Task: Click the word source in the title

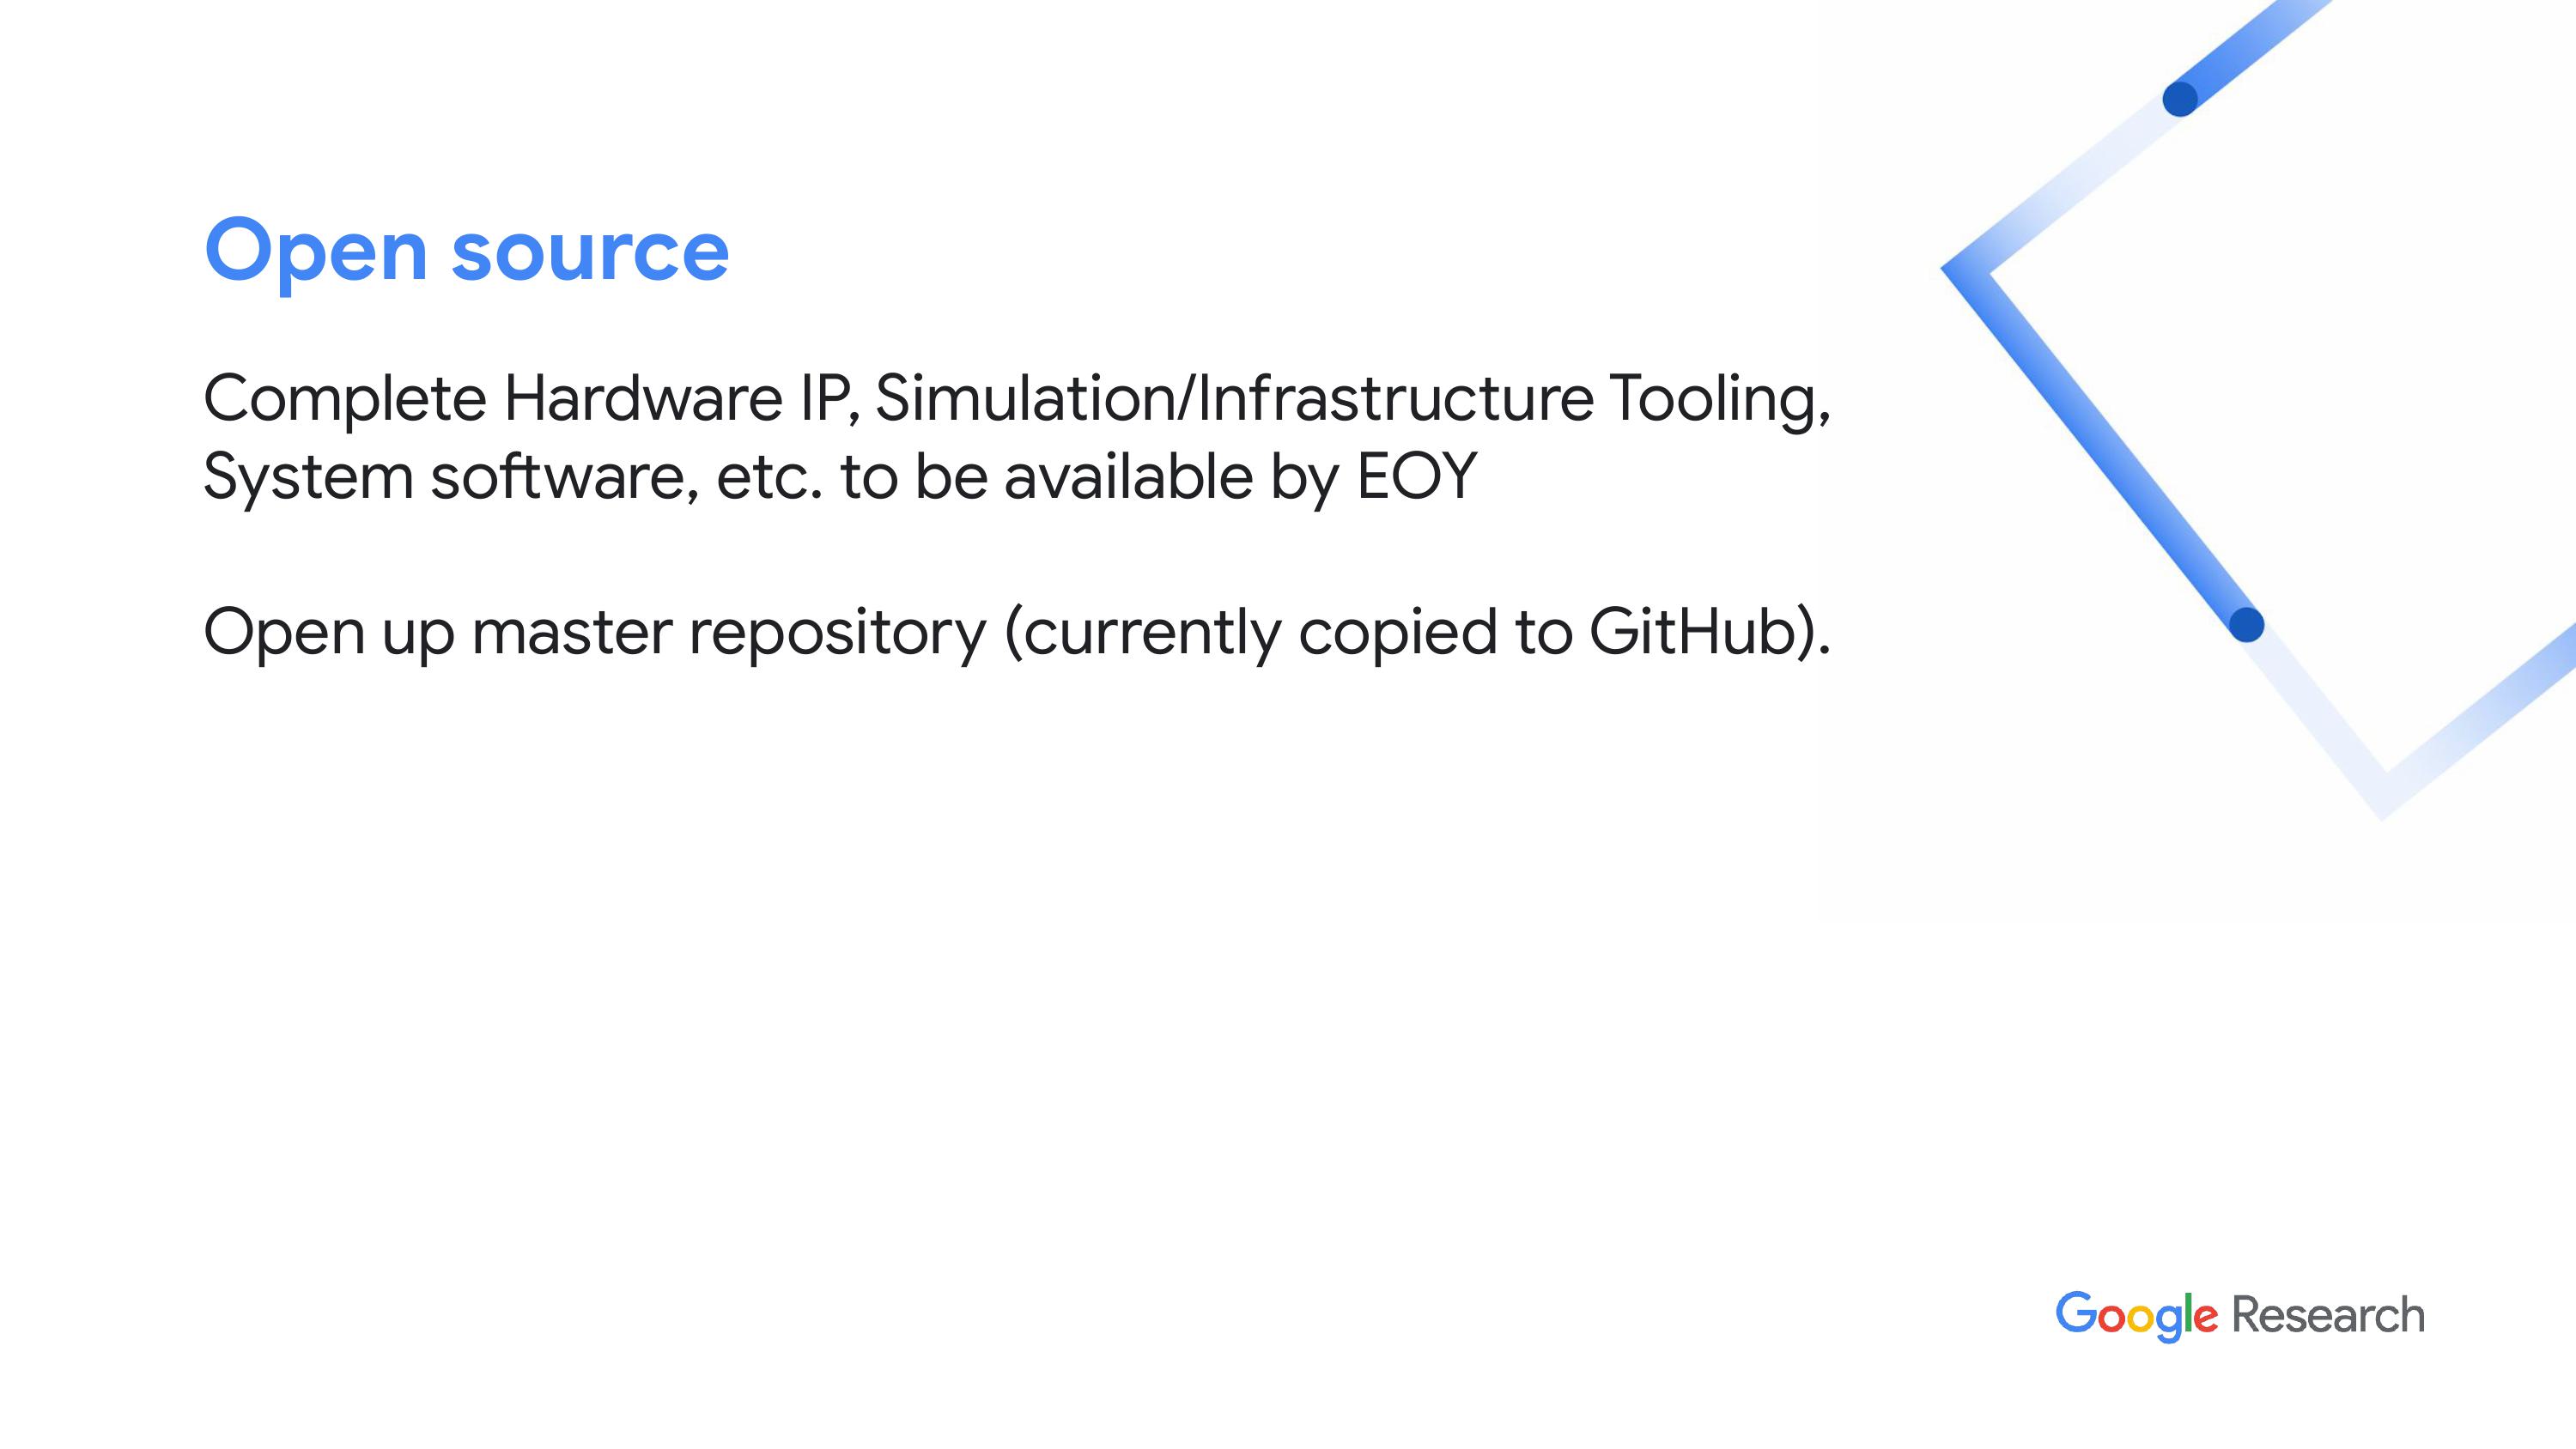Action: [590, 253]
